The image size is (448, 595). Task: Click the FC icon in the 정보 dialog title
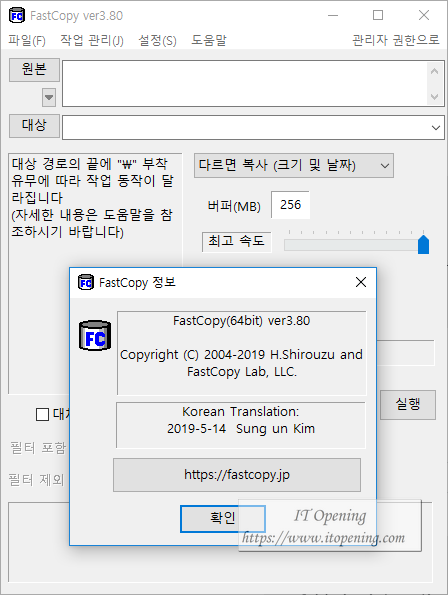86,282
